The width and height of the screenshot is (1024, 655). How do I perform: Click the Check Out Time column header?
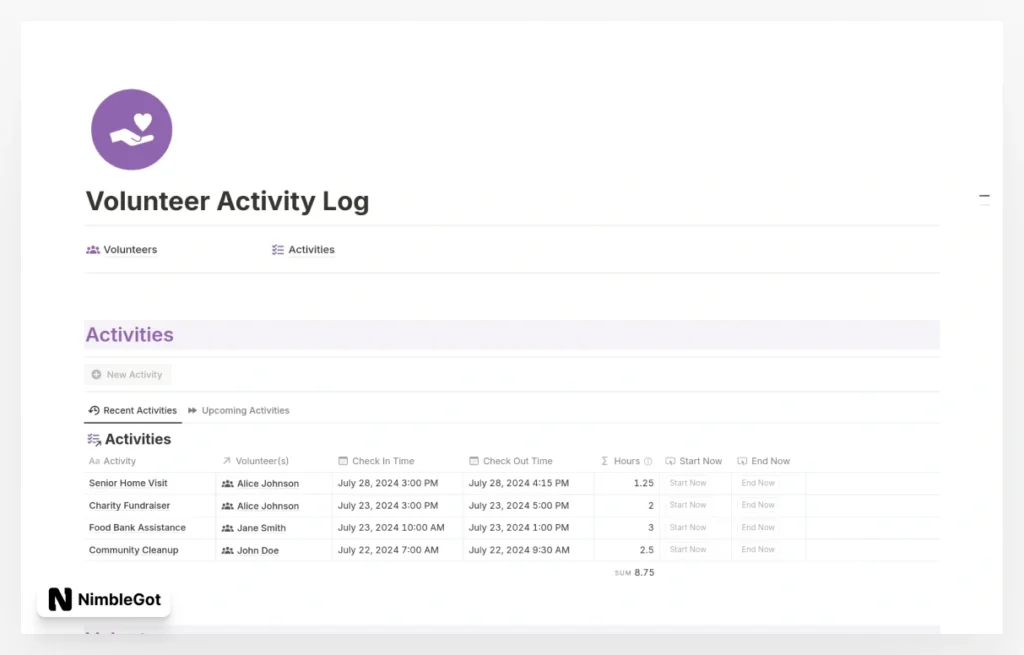[x=511, y=461]
